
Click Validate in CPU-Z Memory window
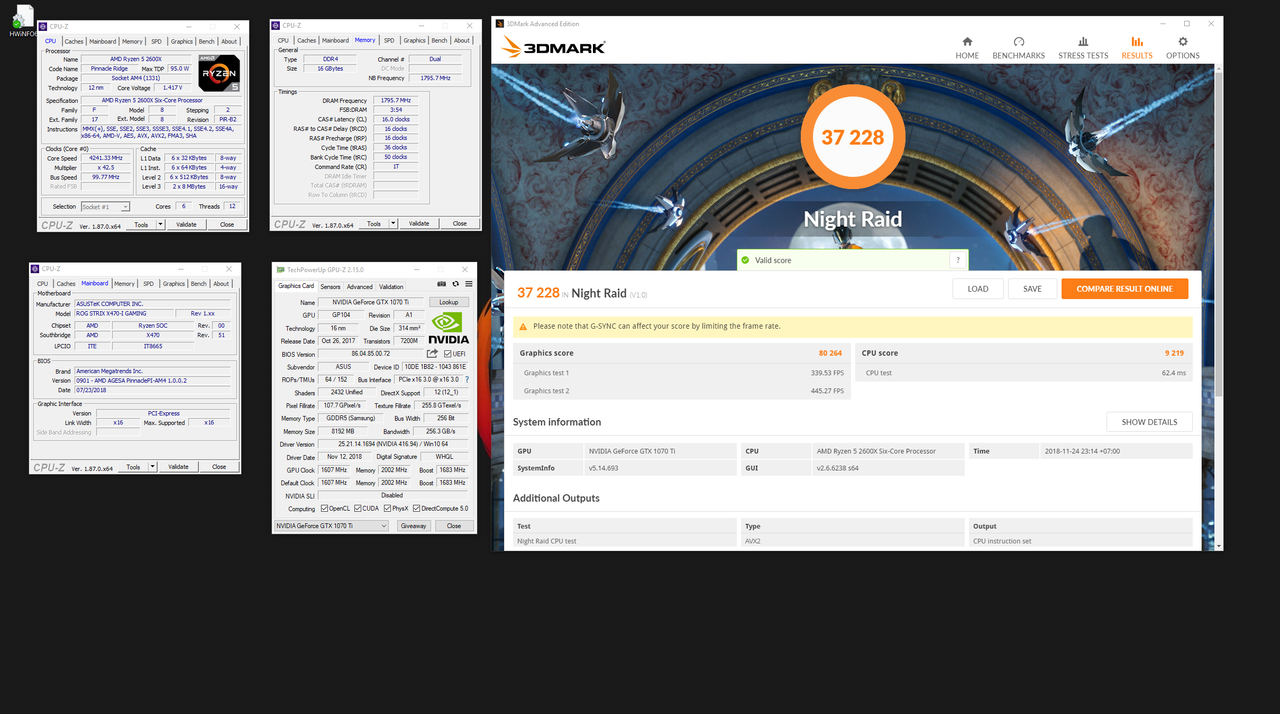point(419,223)
